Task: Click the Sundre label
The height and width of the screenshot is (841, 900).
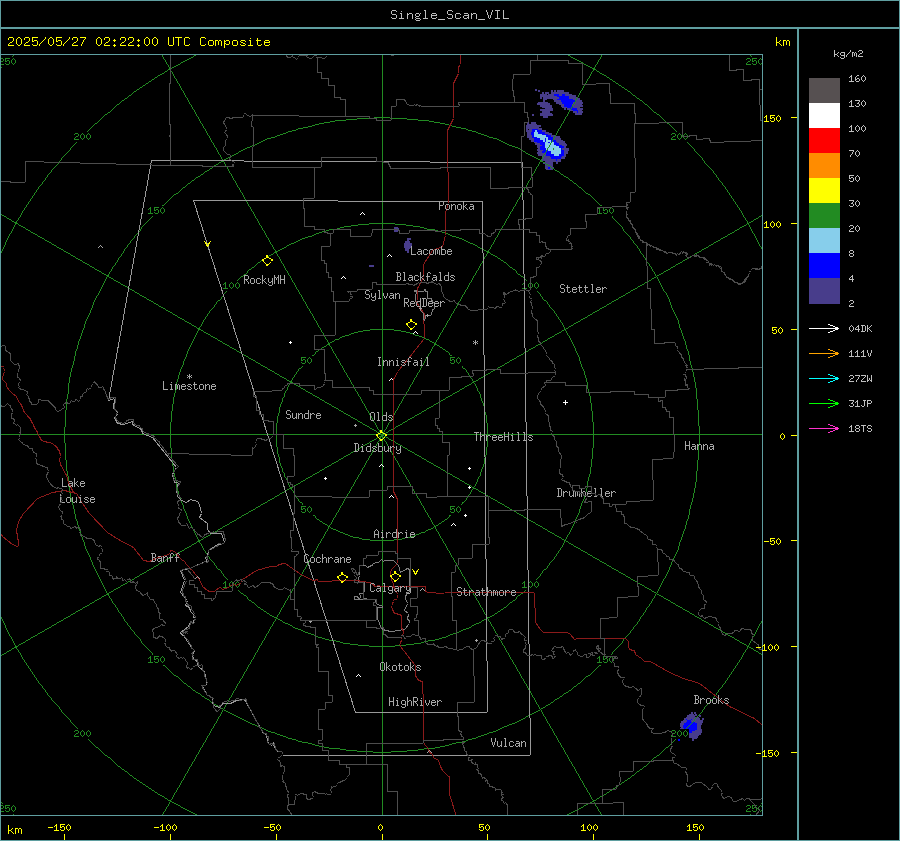Action: [303, 415]
